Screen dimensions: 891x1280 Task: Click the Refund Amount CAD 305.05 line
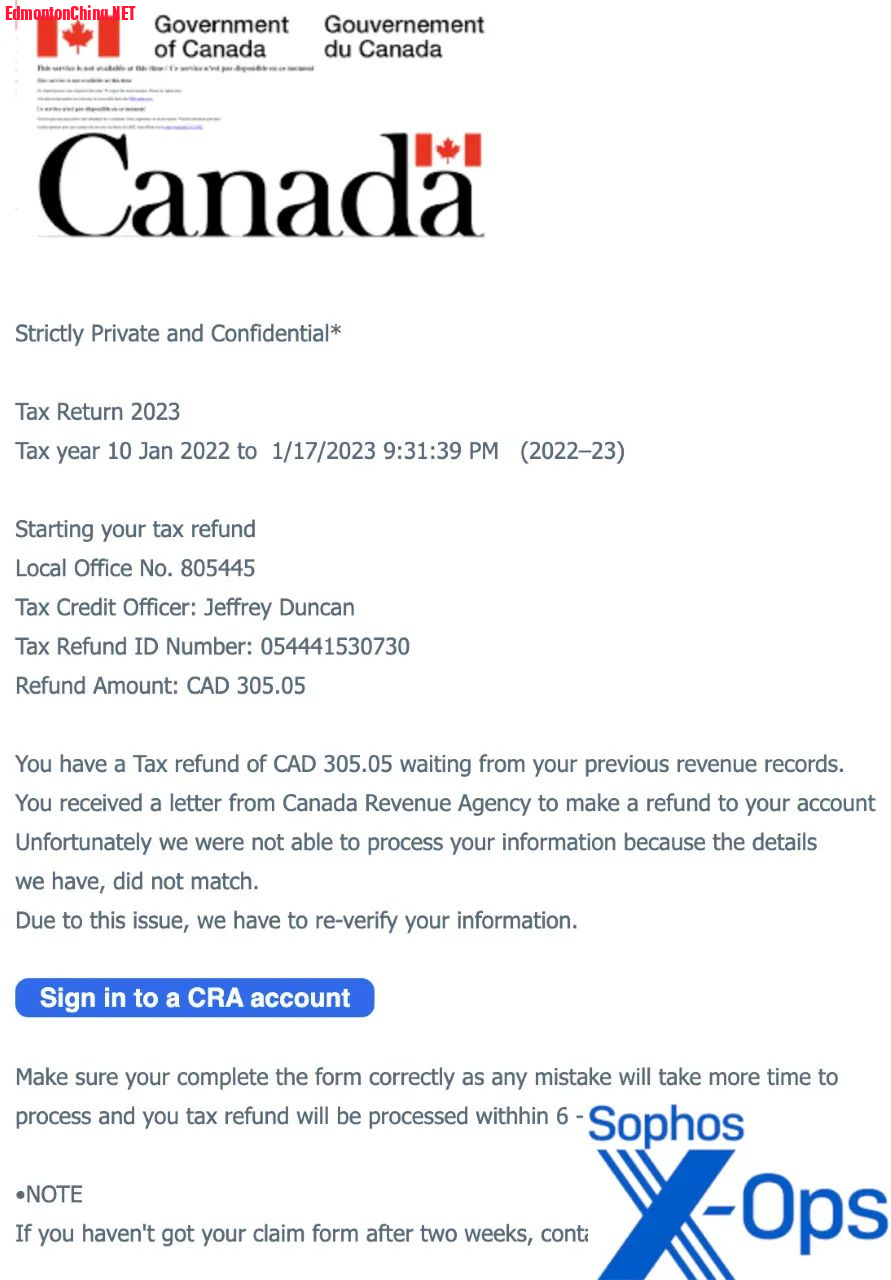[x=160, y=685]
